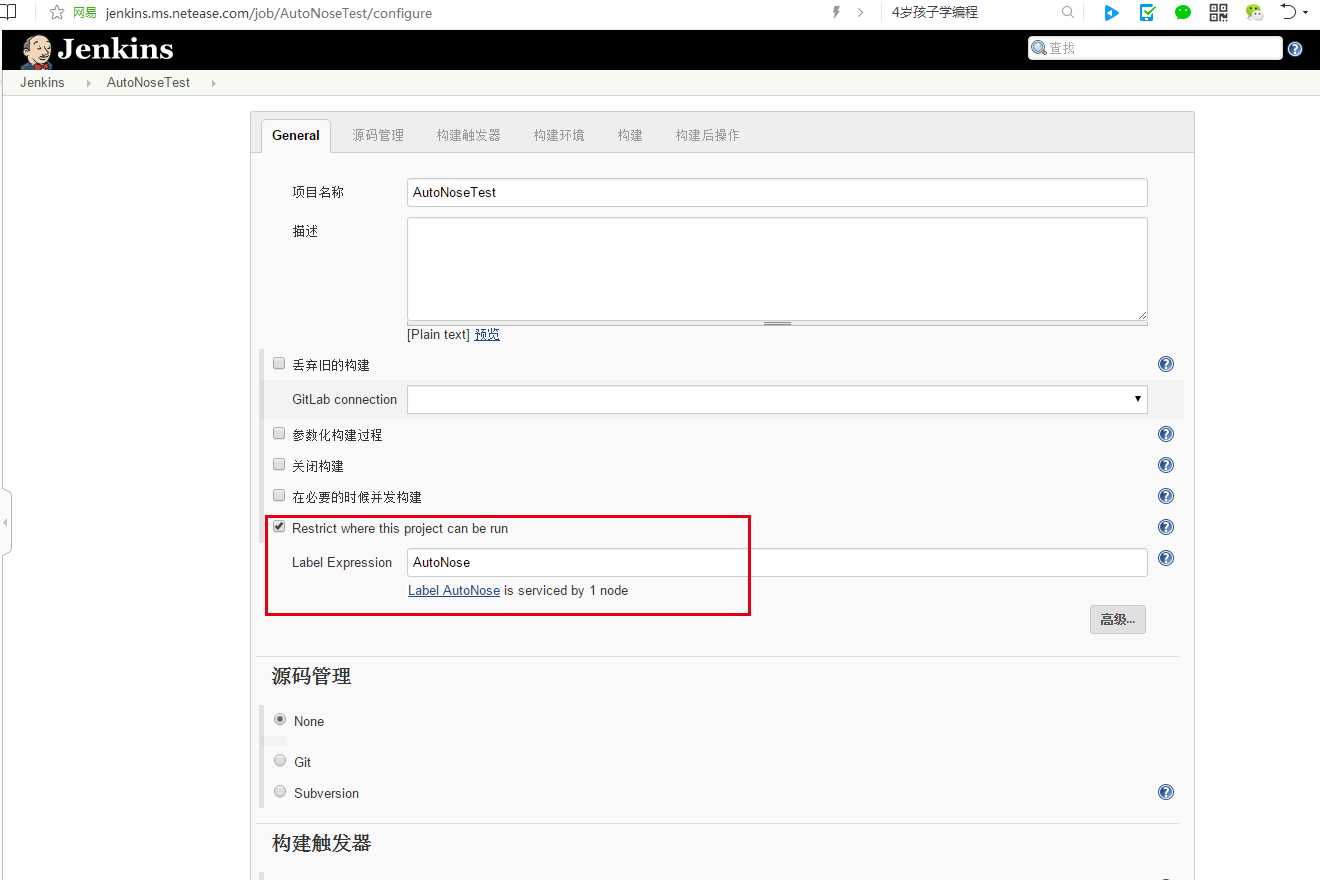1320x880 pixels.
Task: Open the blue checklist extension icon
Action: 1148,13
